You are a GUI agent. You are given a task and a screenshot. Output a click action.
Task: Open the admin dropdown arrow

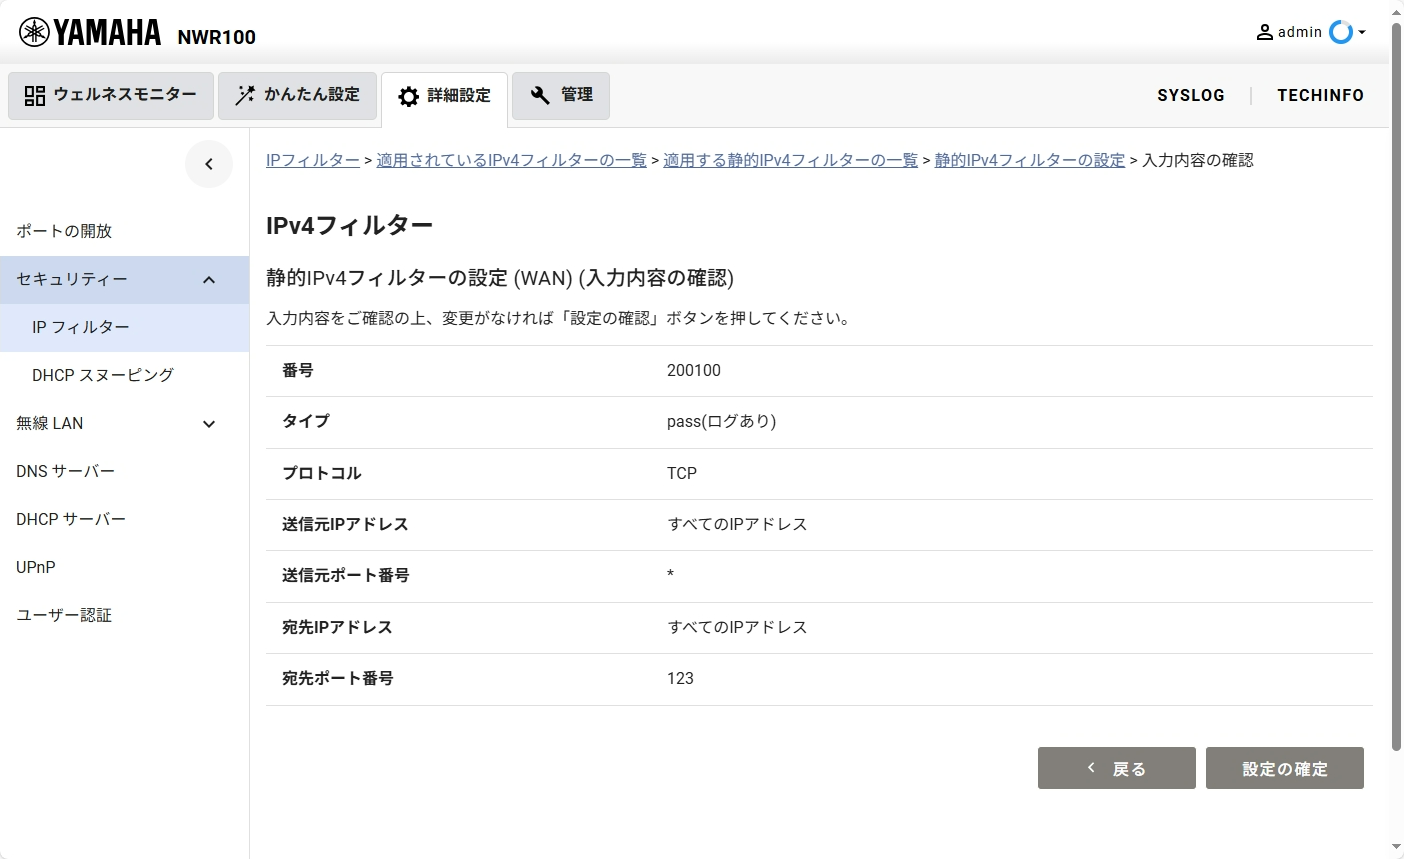click(1362, 33)
